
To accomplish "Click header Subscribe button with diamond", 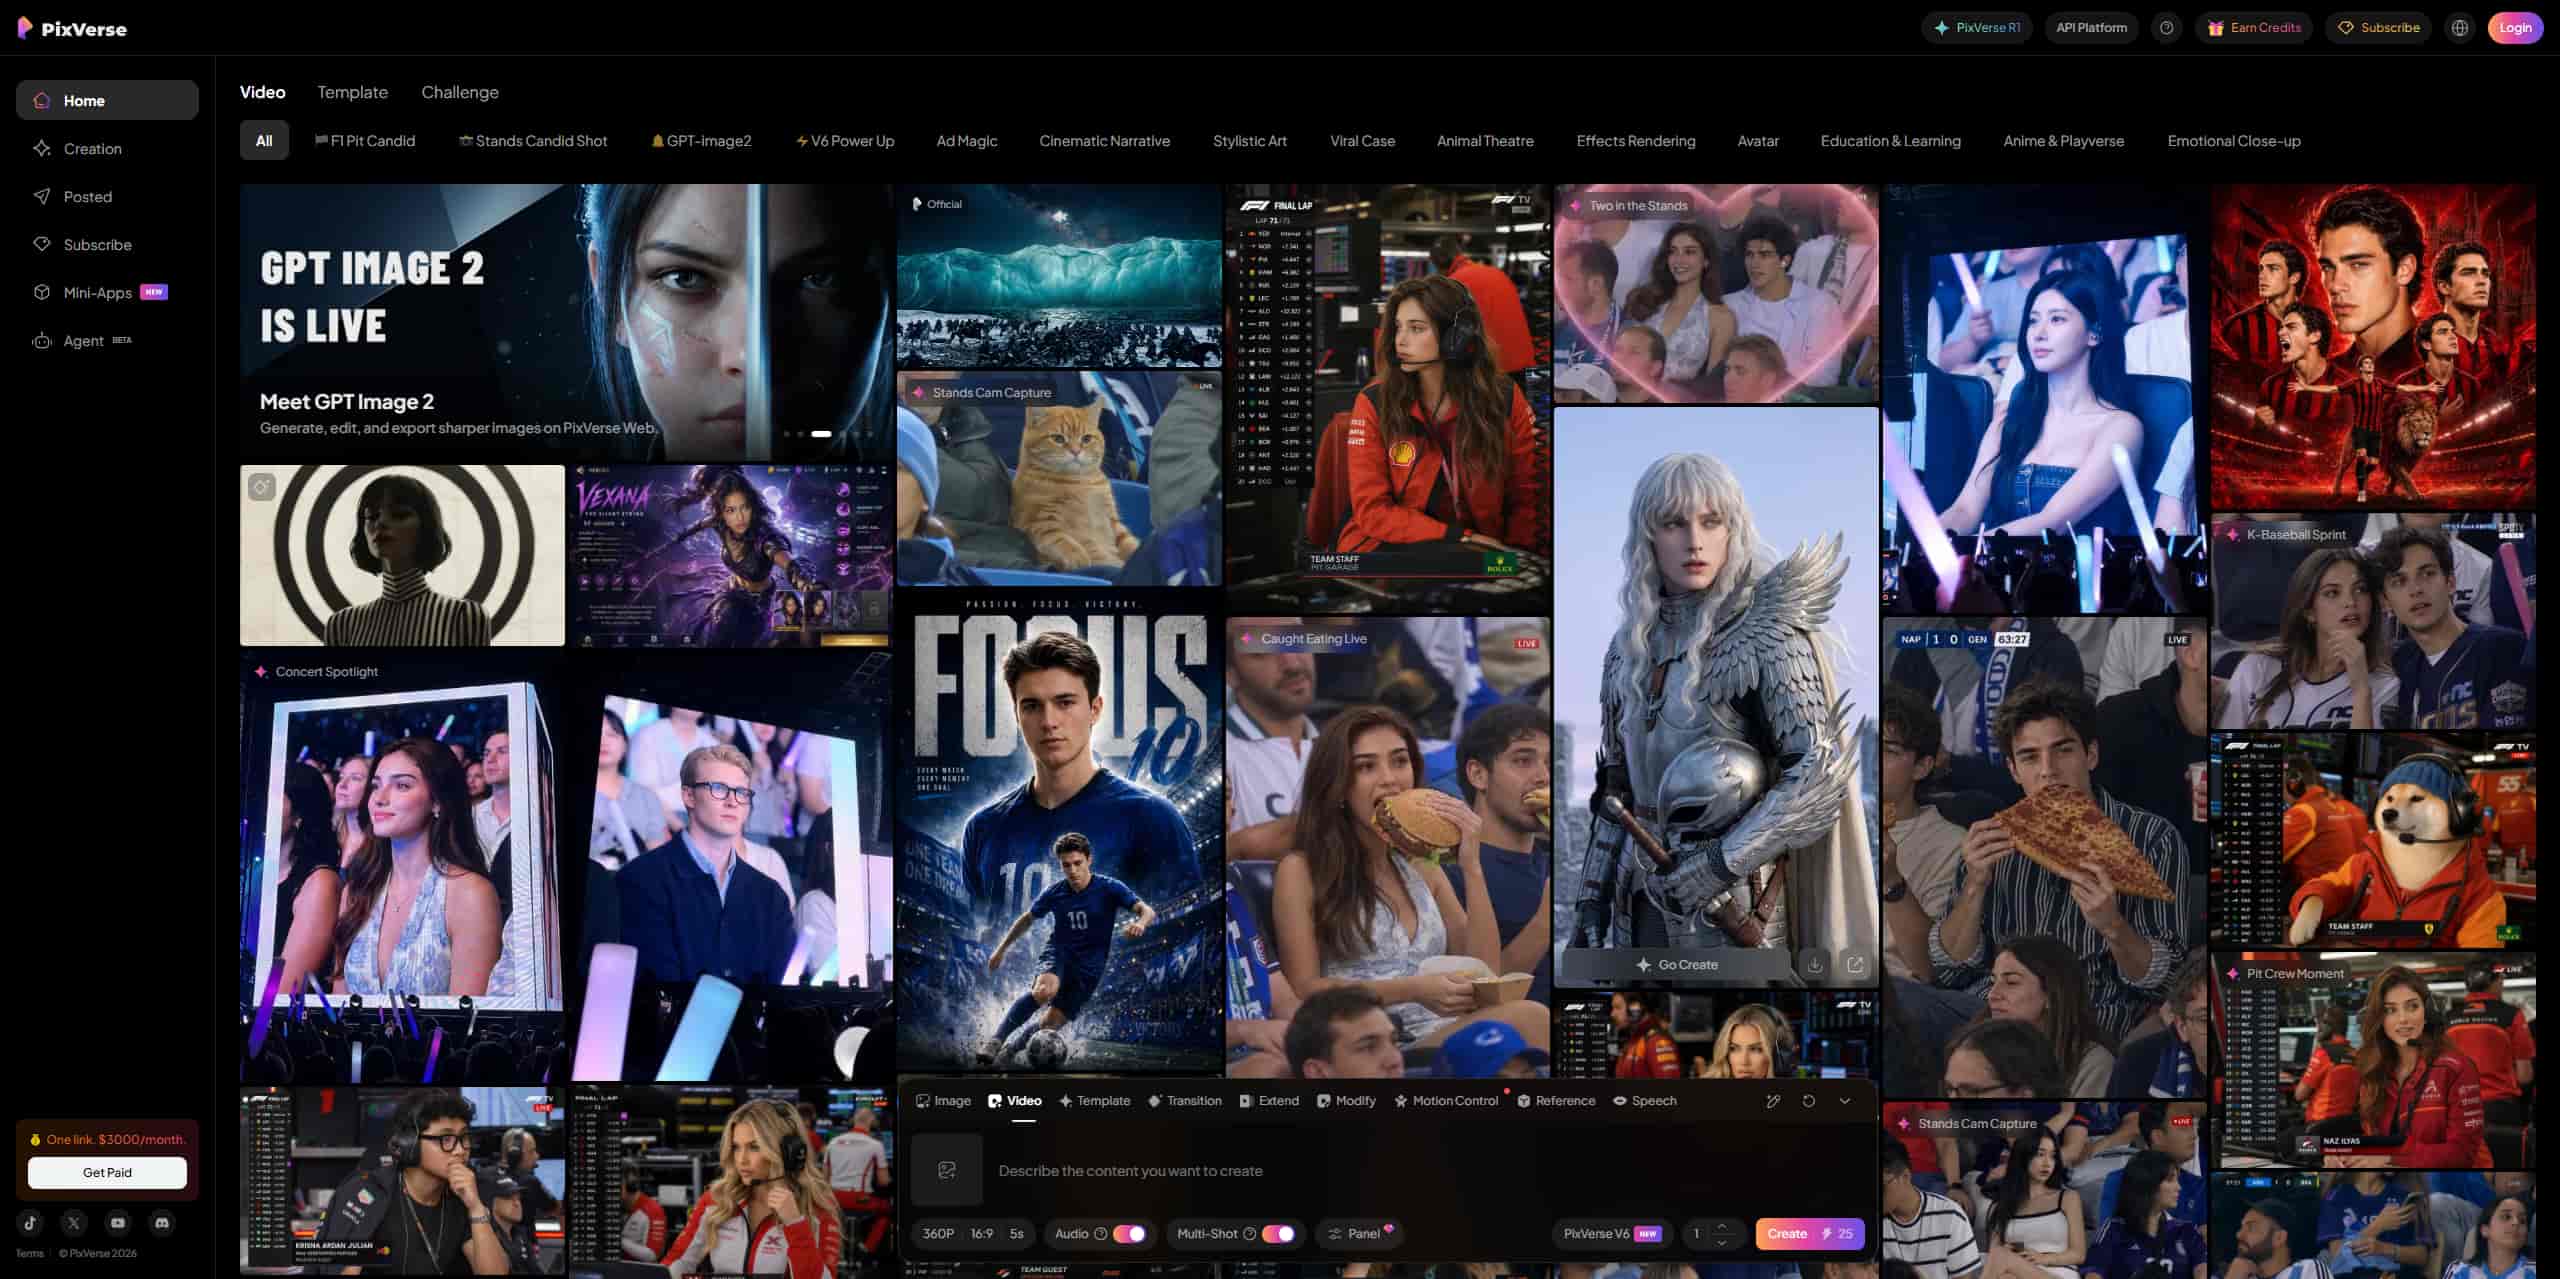I will coord(2378,28).
